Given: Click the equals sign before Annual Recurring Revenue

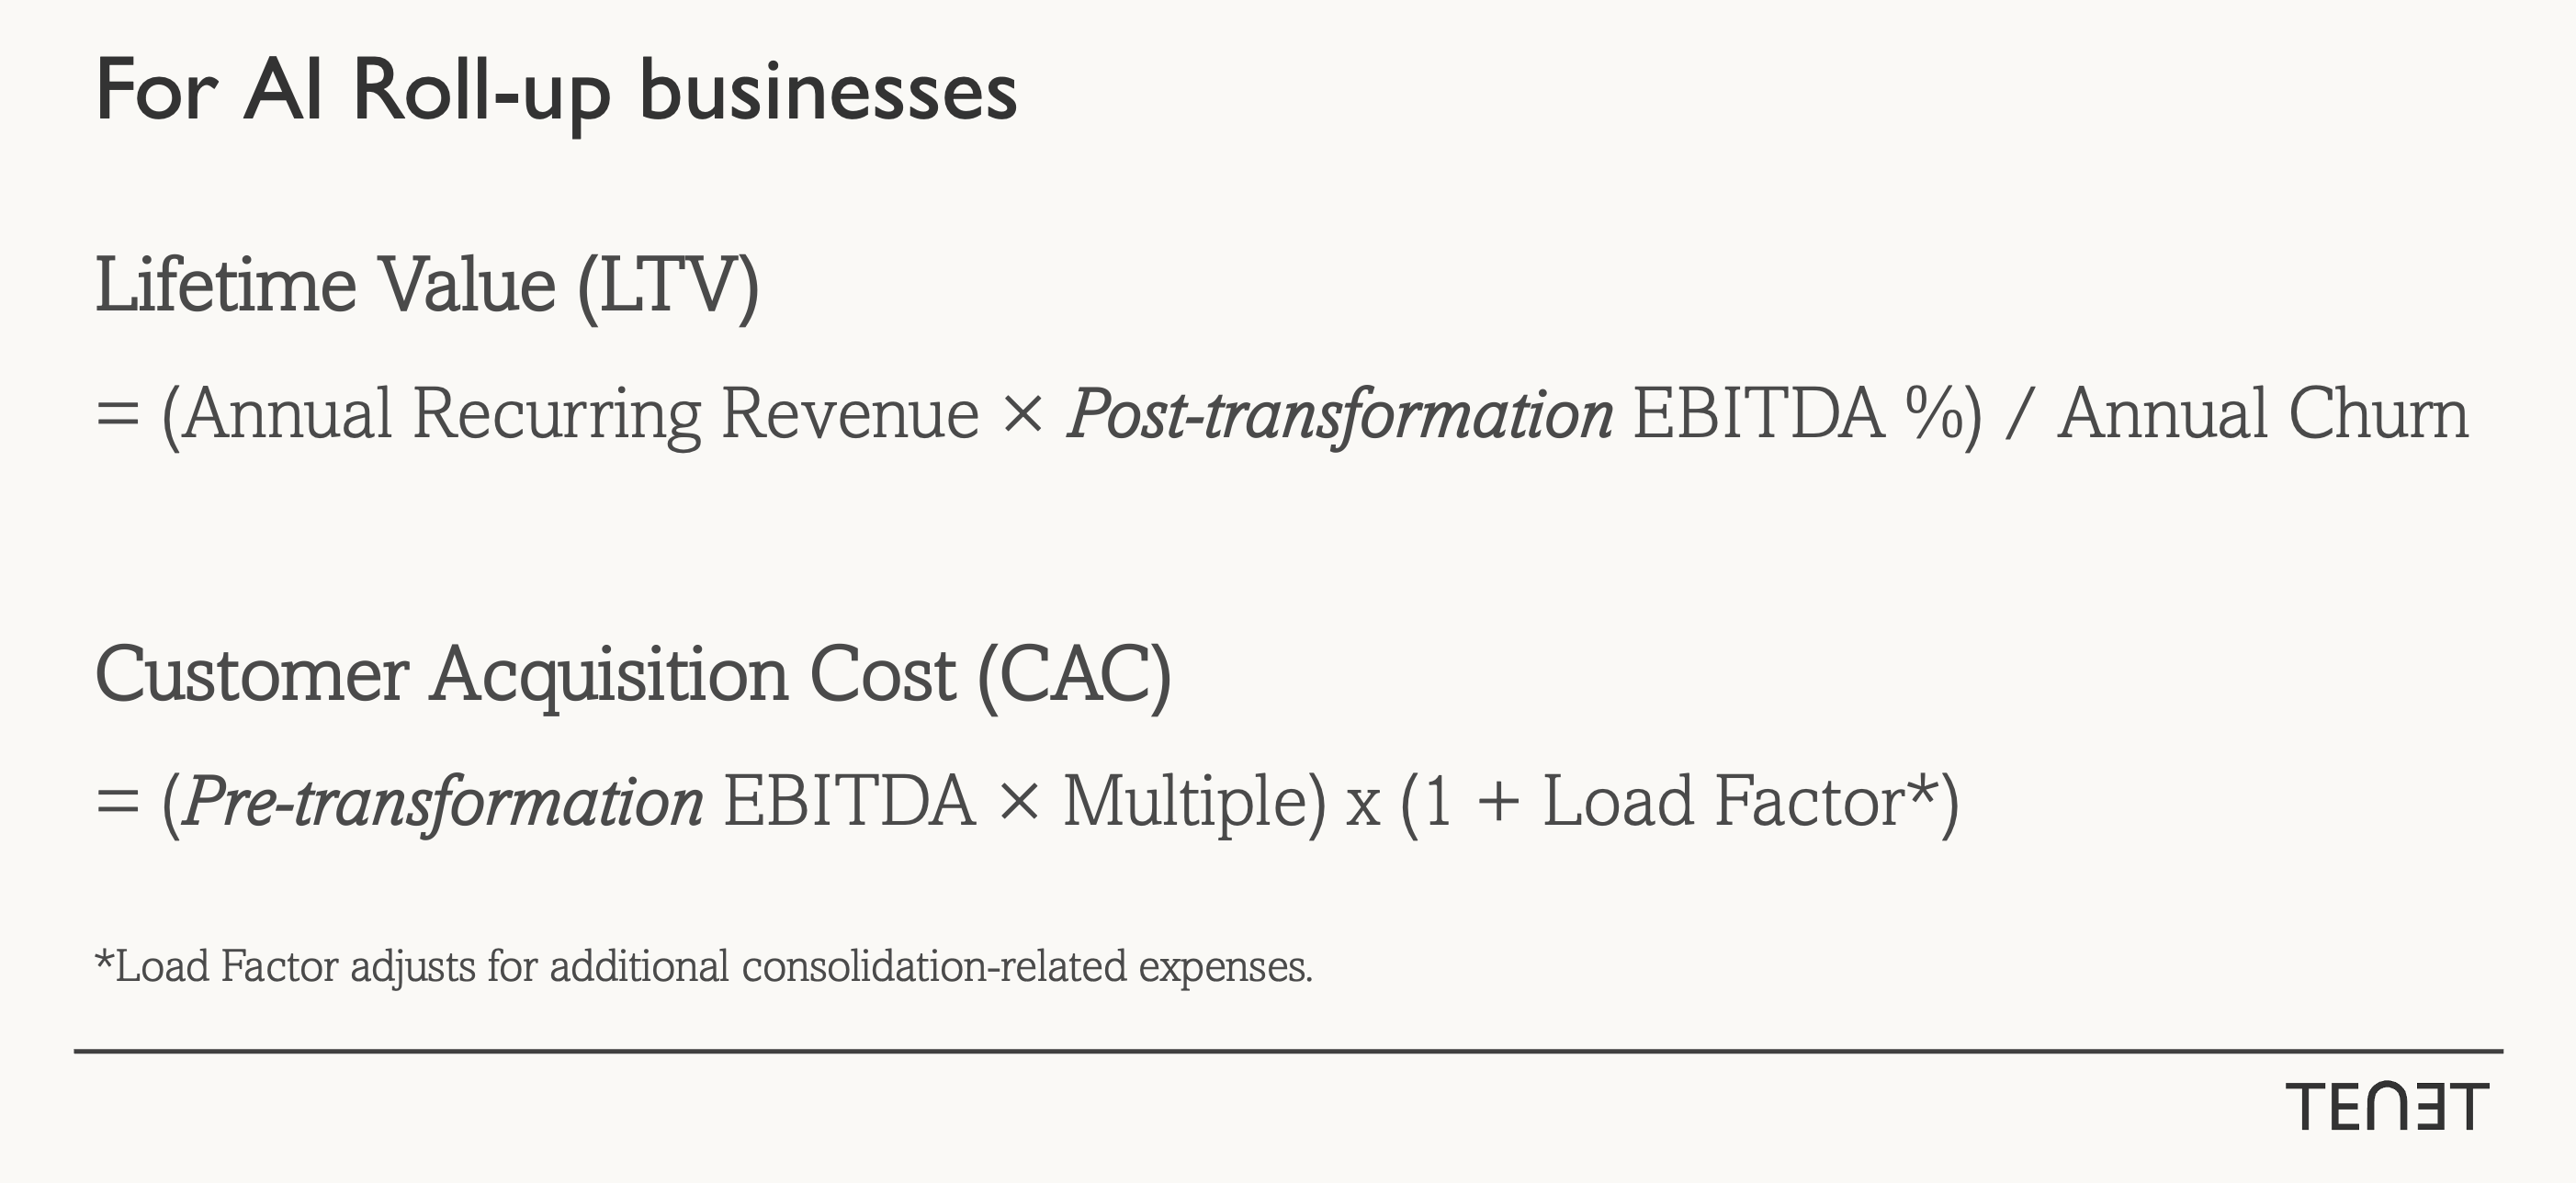Looking at the screenshot, I should (117, 415).
